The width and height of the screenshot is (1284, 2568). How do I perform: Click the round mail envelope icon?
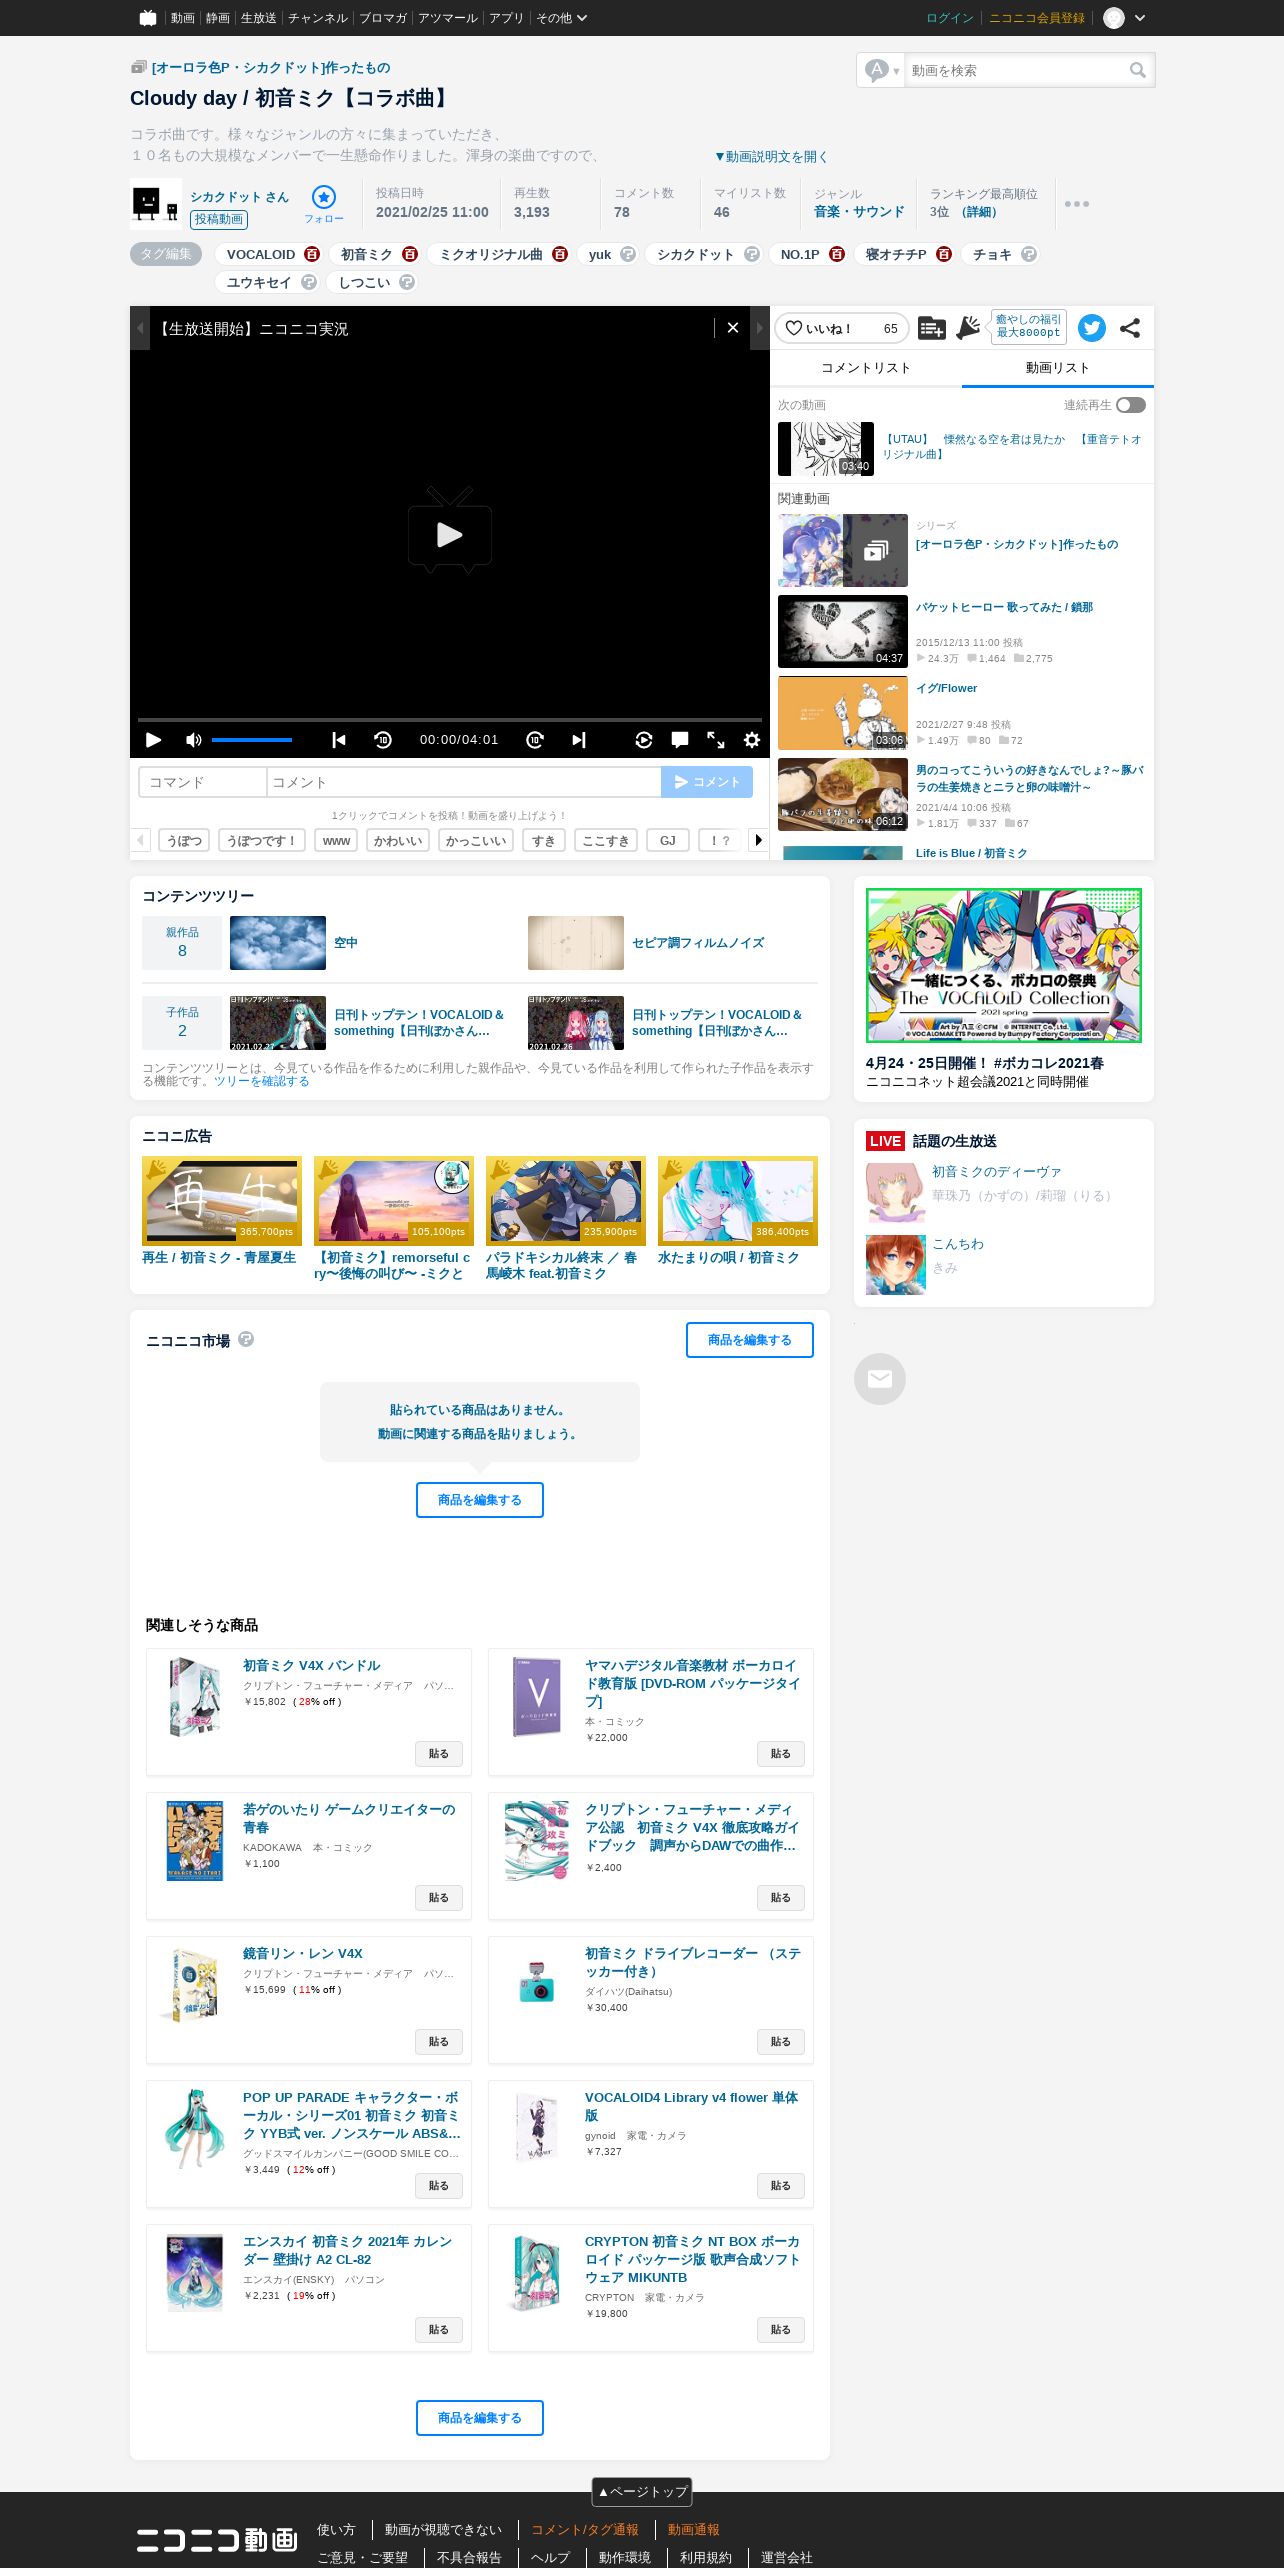click(x=880, y=1379)
